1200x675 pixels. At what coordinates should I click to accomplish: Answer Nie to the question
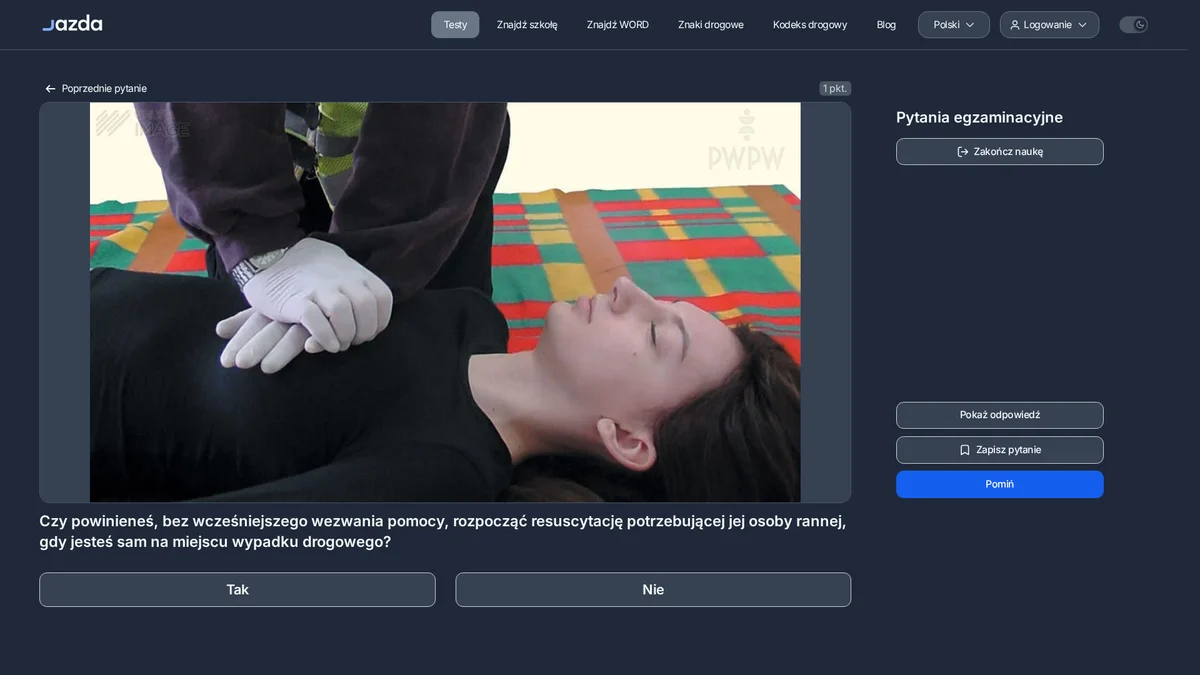pyautogui.click(x=653, y=590)
